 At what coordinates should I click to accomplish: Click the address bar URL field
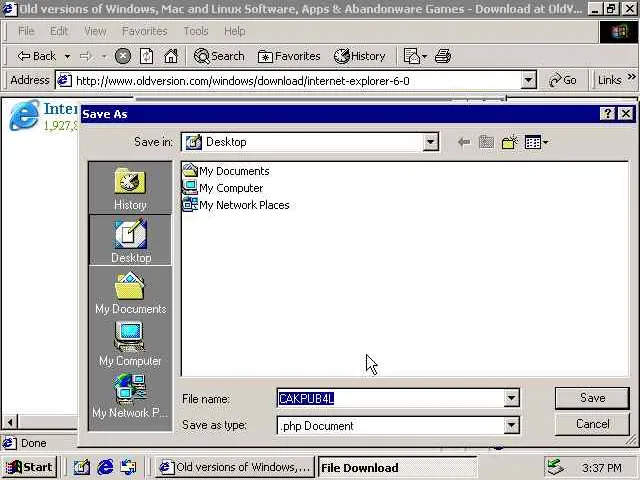tap(288, 80)
